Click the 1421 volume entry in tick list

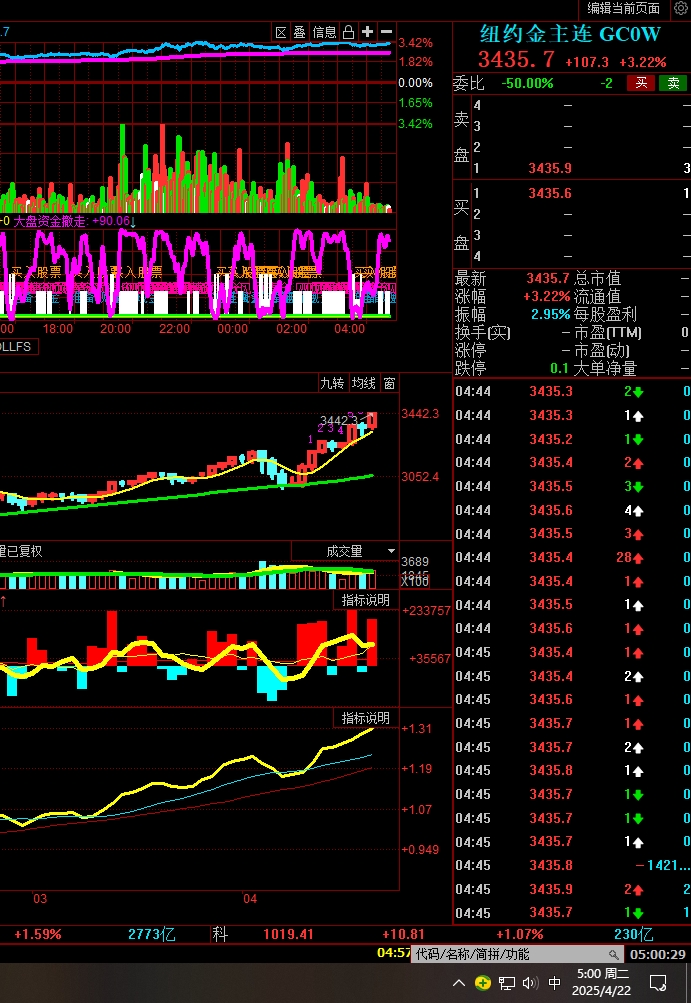click(667, 865)
